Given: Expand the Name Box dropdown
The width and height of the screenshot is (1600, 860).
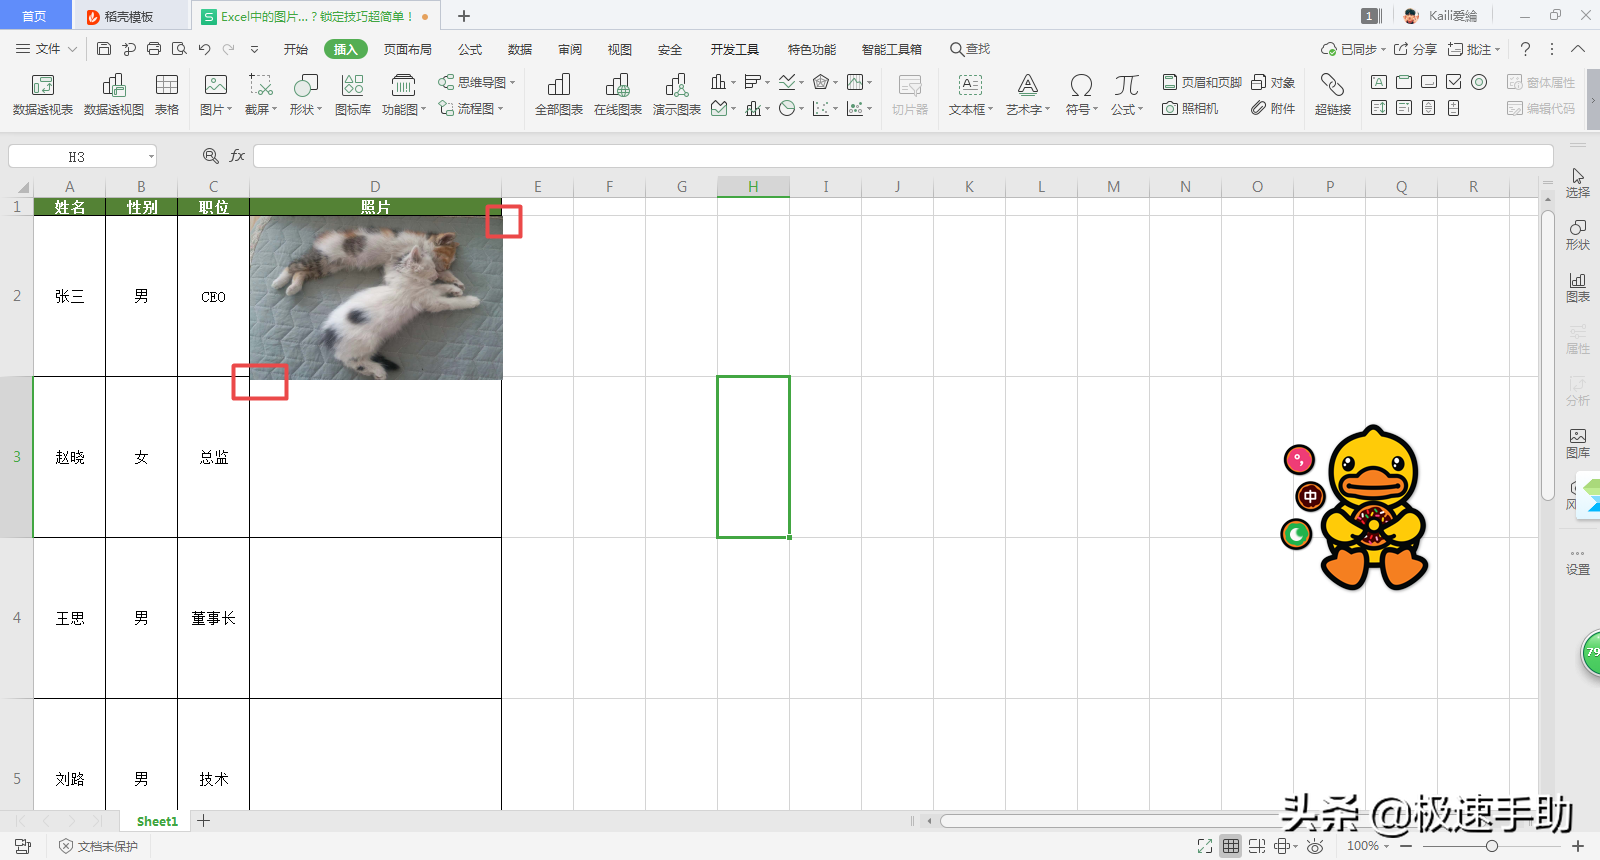Looking at the screenshot, I should click(151, 156).
